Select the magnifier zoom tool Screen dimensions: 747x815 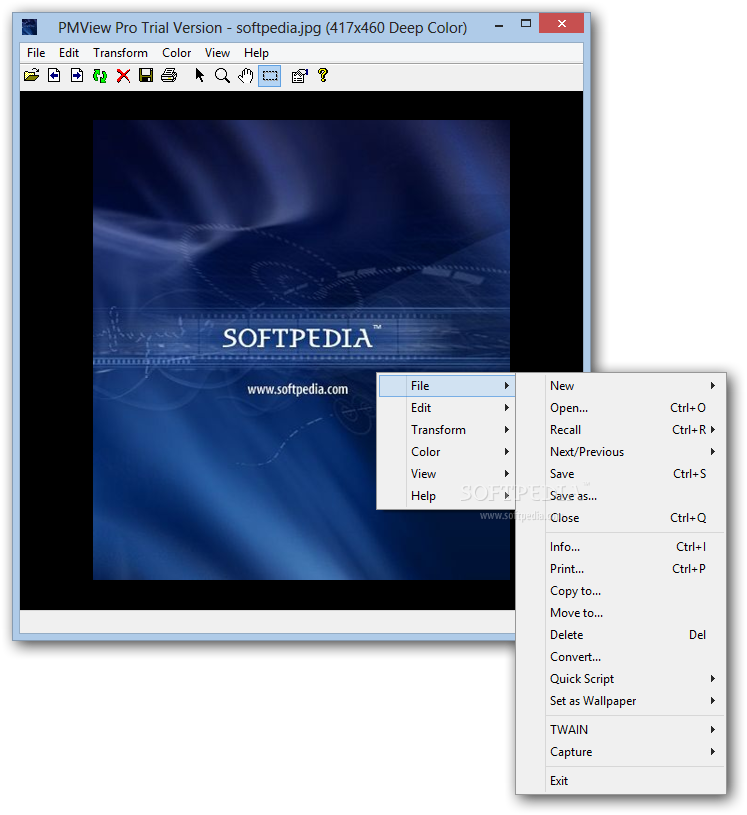click(222, 76)
